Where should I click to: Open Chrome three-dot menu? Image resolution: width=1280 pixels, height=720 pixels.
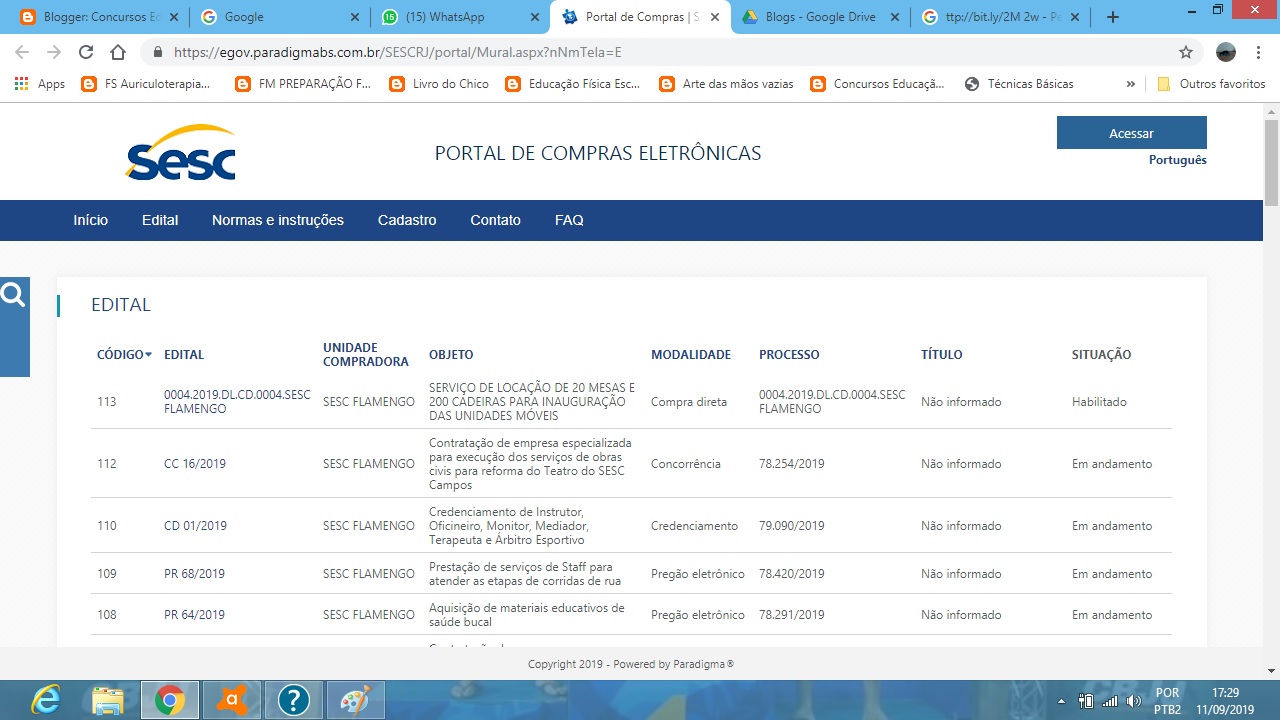pyautogui.click(x=1260, y=52)
